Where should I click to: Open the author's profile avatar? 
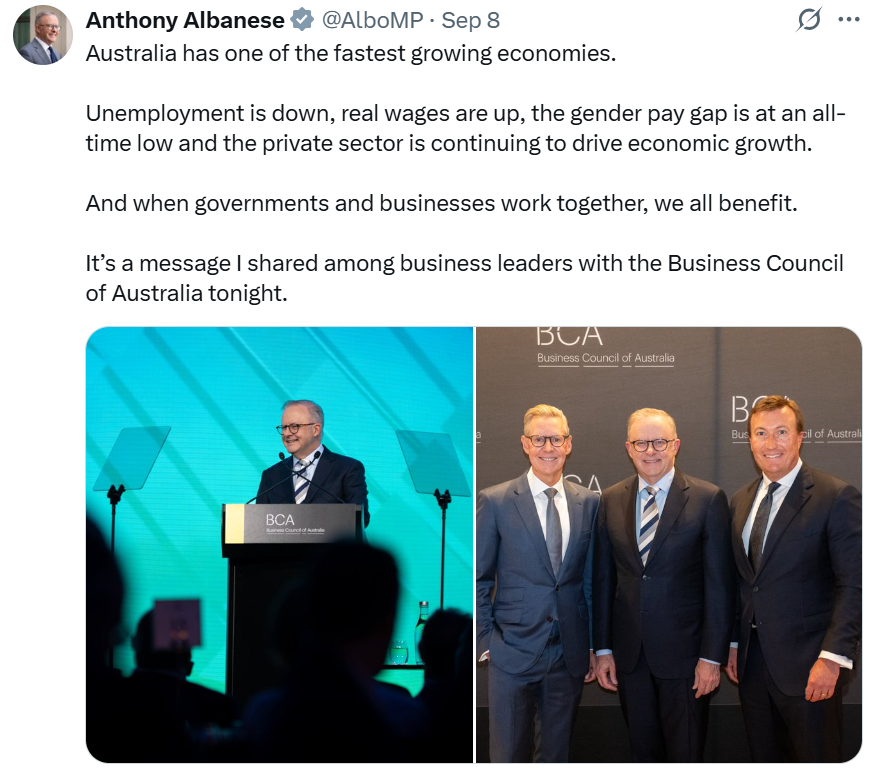pyautogui.click(x=43, y=35)
